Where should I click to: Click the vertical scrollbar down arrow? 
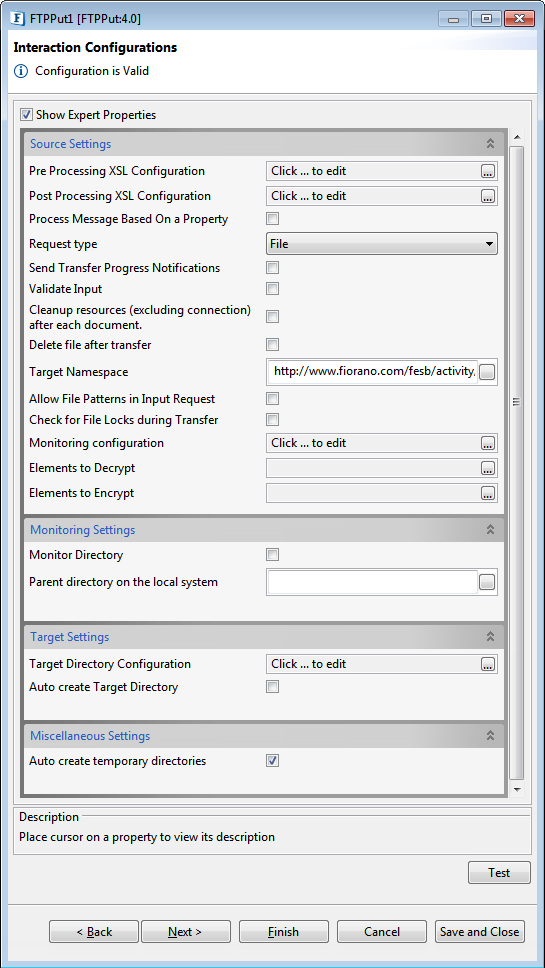(x=517, y=790)
